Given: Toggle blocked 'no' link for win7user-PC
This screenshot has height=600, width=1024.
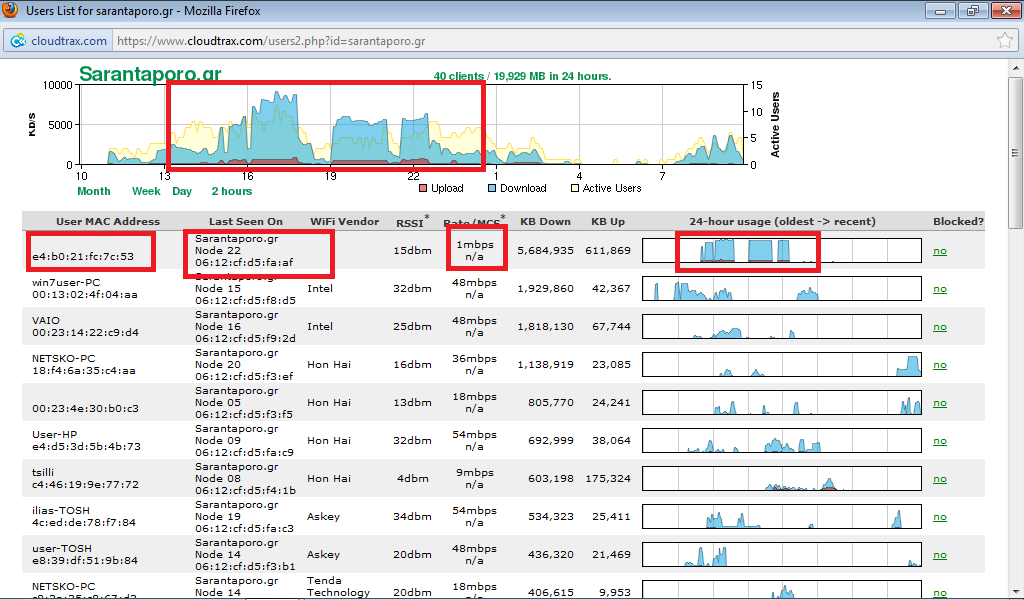Looking at the screenshot, I should (x=940, y=289).
